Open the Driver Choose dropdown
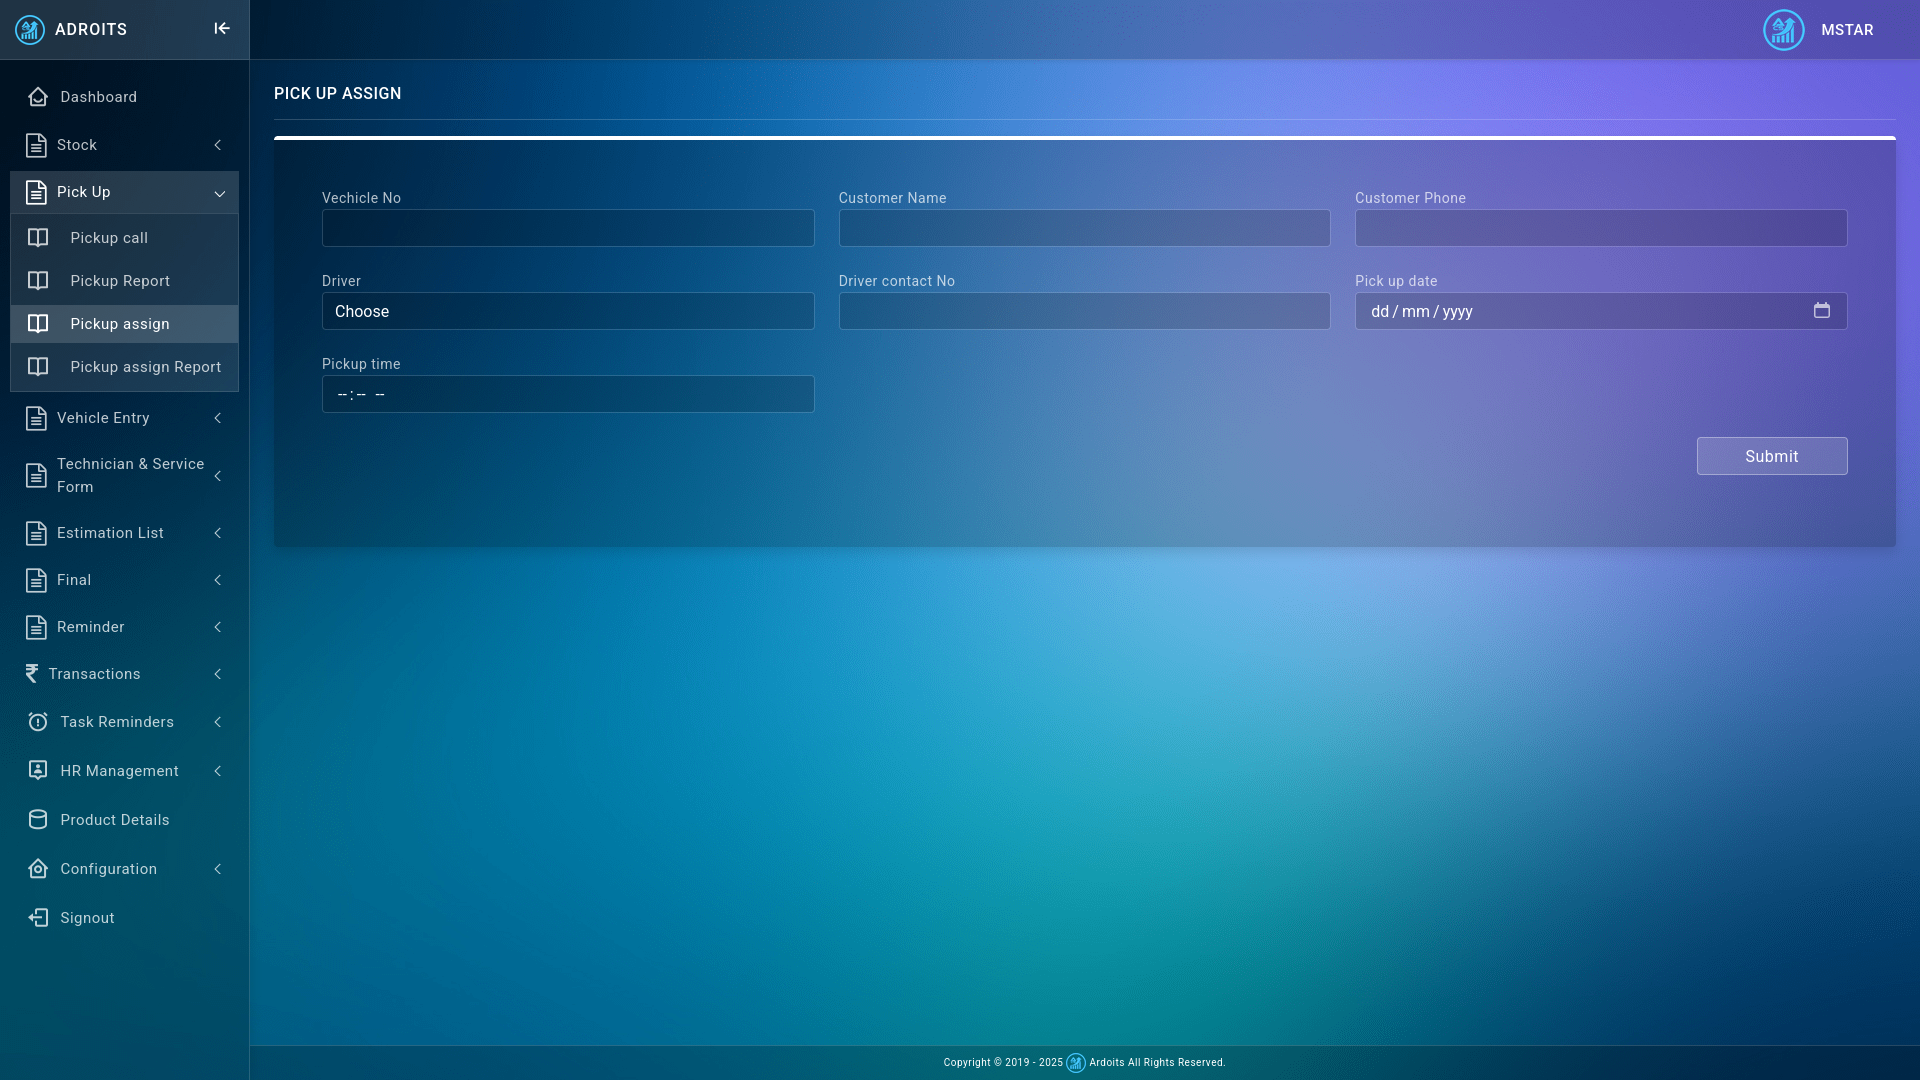This screenshot has width=1920, height=1080. pyautogui.click(x=567, y=311)
